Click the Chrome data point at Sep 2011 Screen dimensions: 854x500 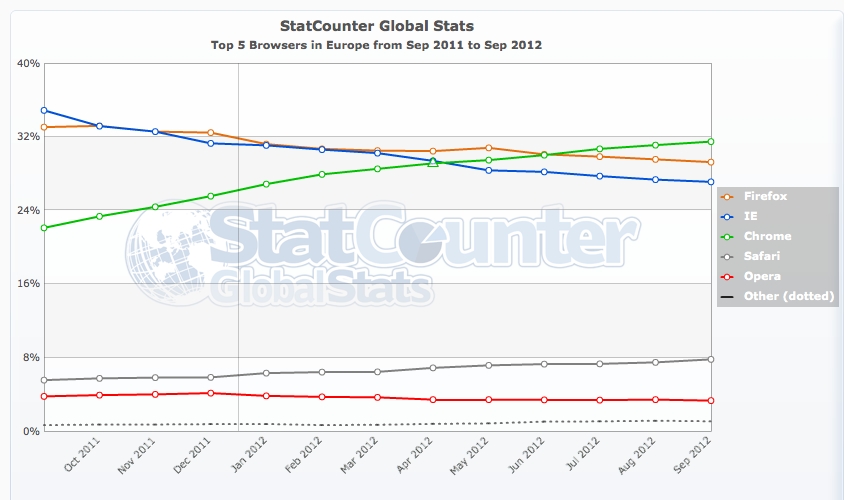[43, 228]
